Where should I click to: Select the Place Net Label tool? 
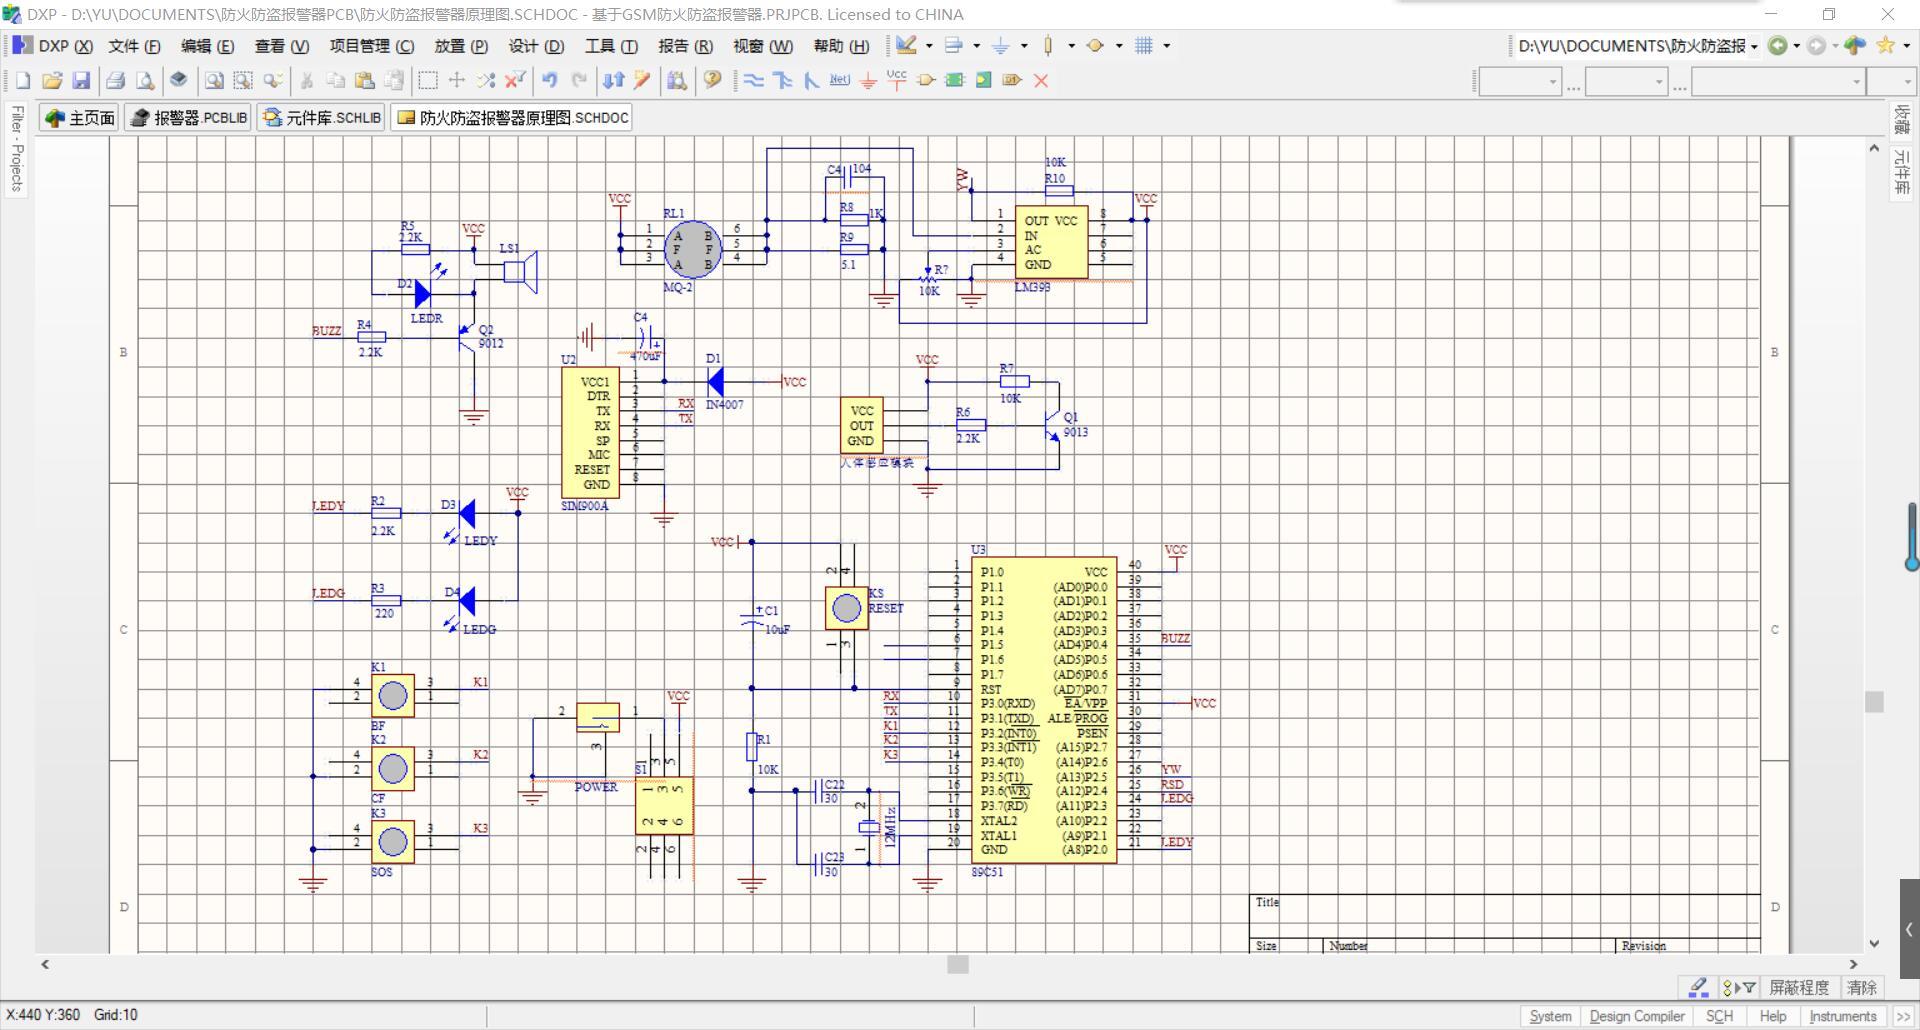point(840,80)
